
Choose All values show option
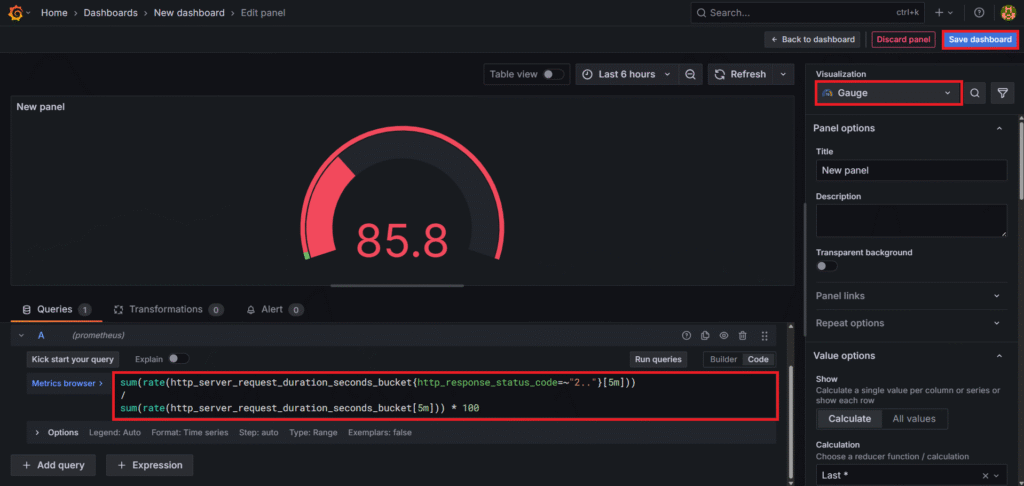click(x=914, y=419)
